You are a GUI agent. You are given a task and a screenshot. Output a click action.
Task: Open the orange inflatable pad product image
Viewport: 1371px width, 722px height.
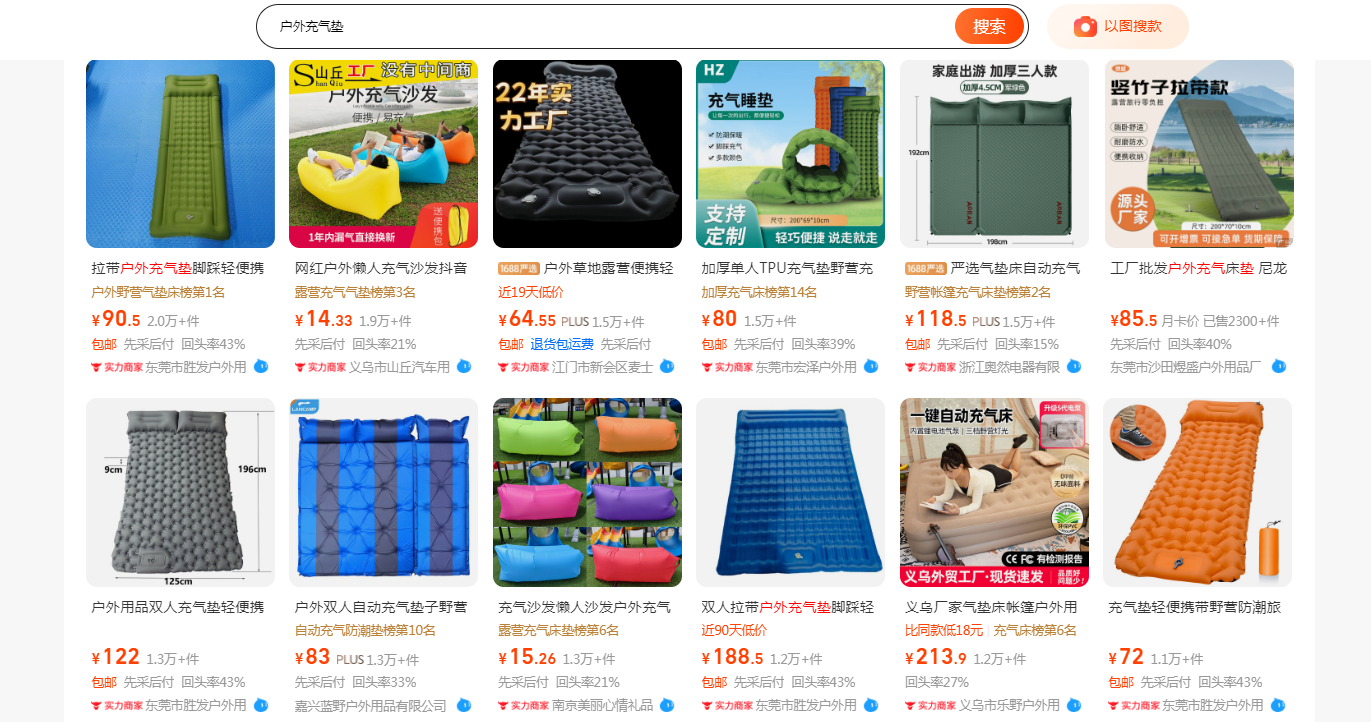pyautogui.click(x=1197, y=492)
